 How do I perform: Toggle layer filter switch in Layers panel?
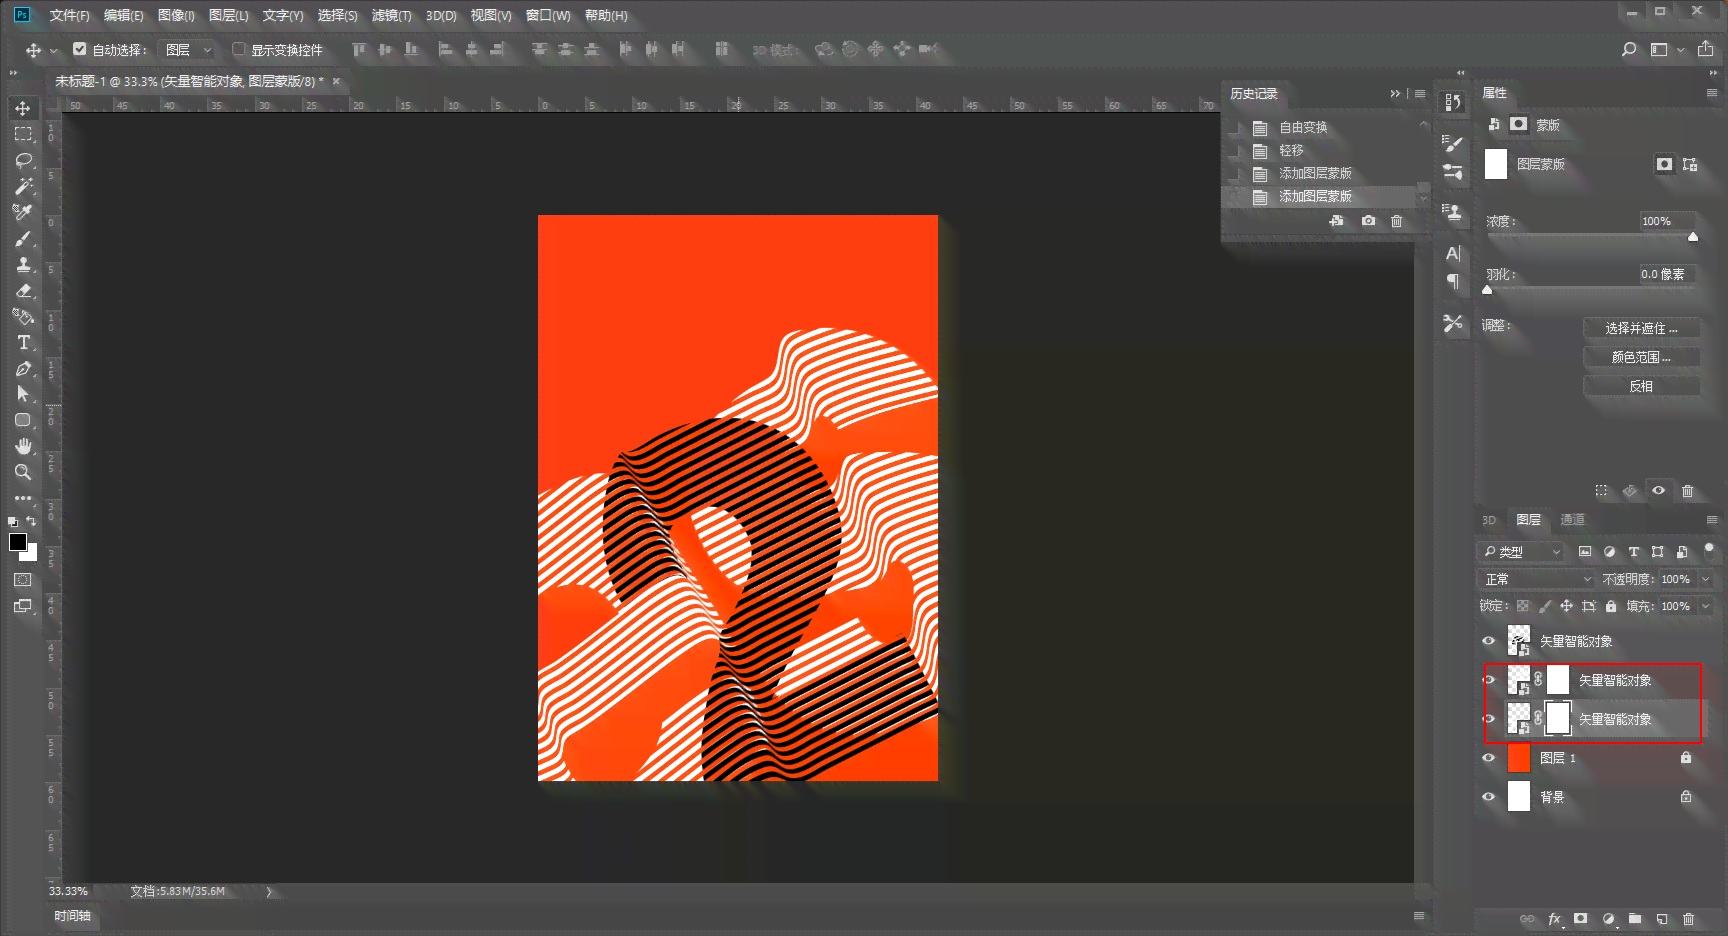click(1709, 549)
